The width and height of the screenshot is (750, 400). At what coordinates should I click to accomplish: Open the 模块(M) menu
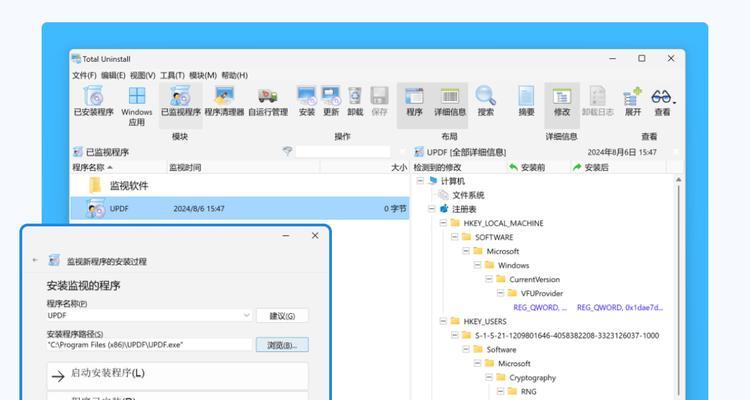click(203, 75)
